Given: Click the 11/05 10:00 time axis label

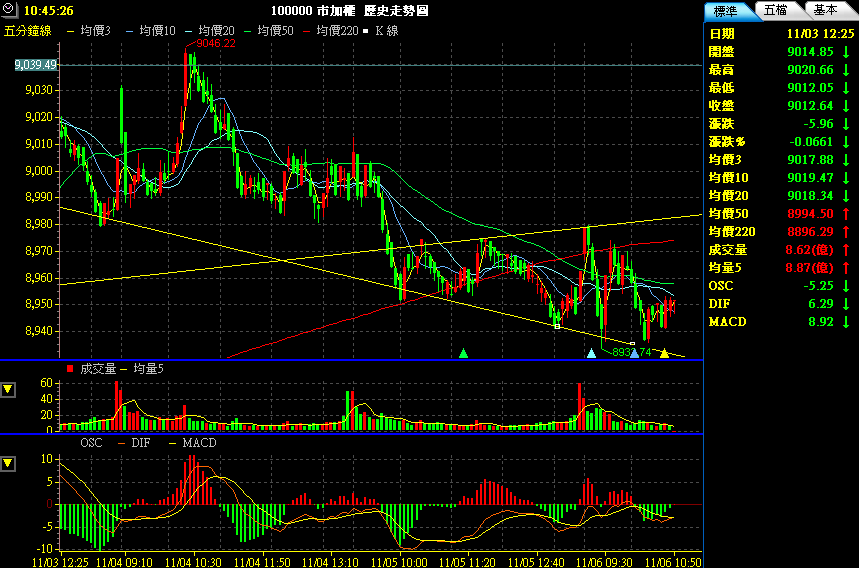Looking at the screenshot, I should (399, 562).
